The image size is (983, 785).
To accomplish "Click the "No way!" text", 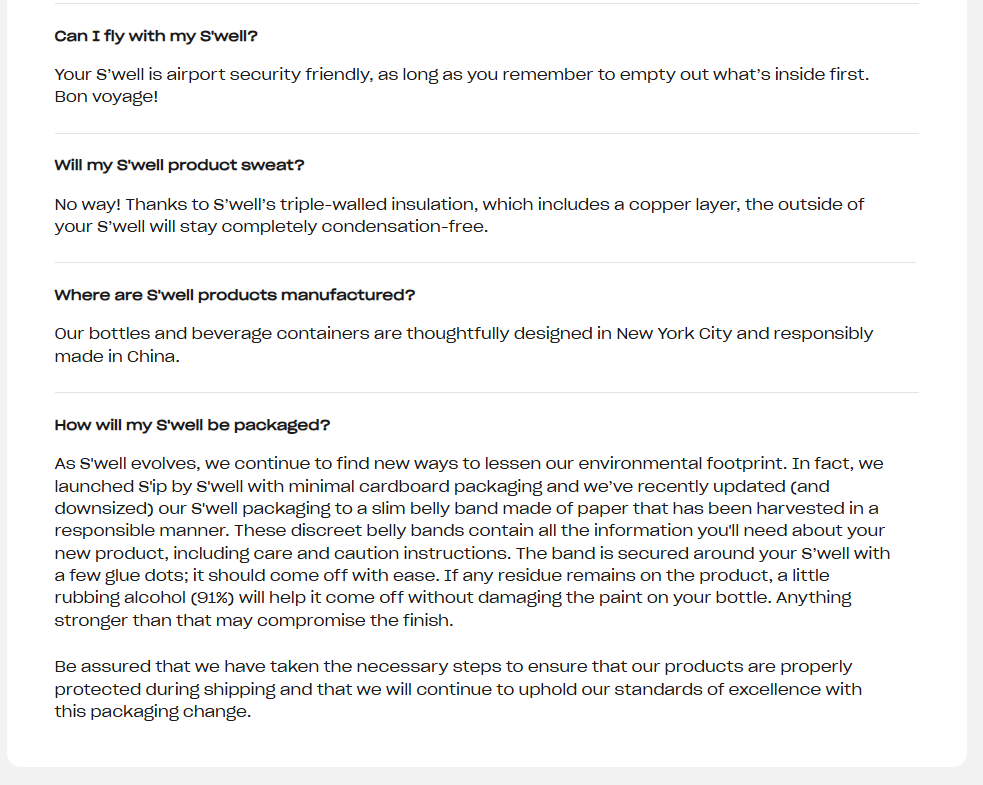I will 88,205.
